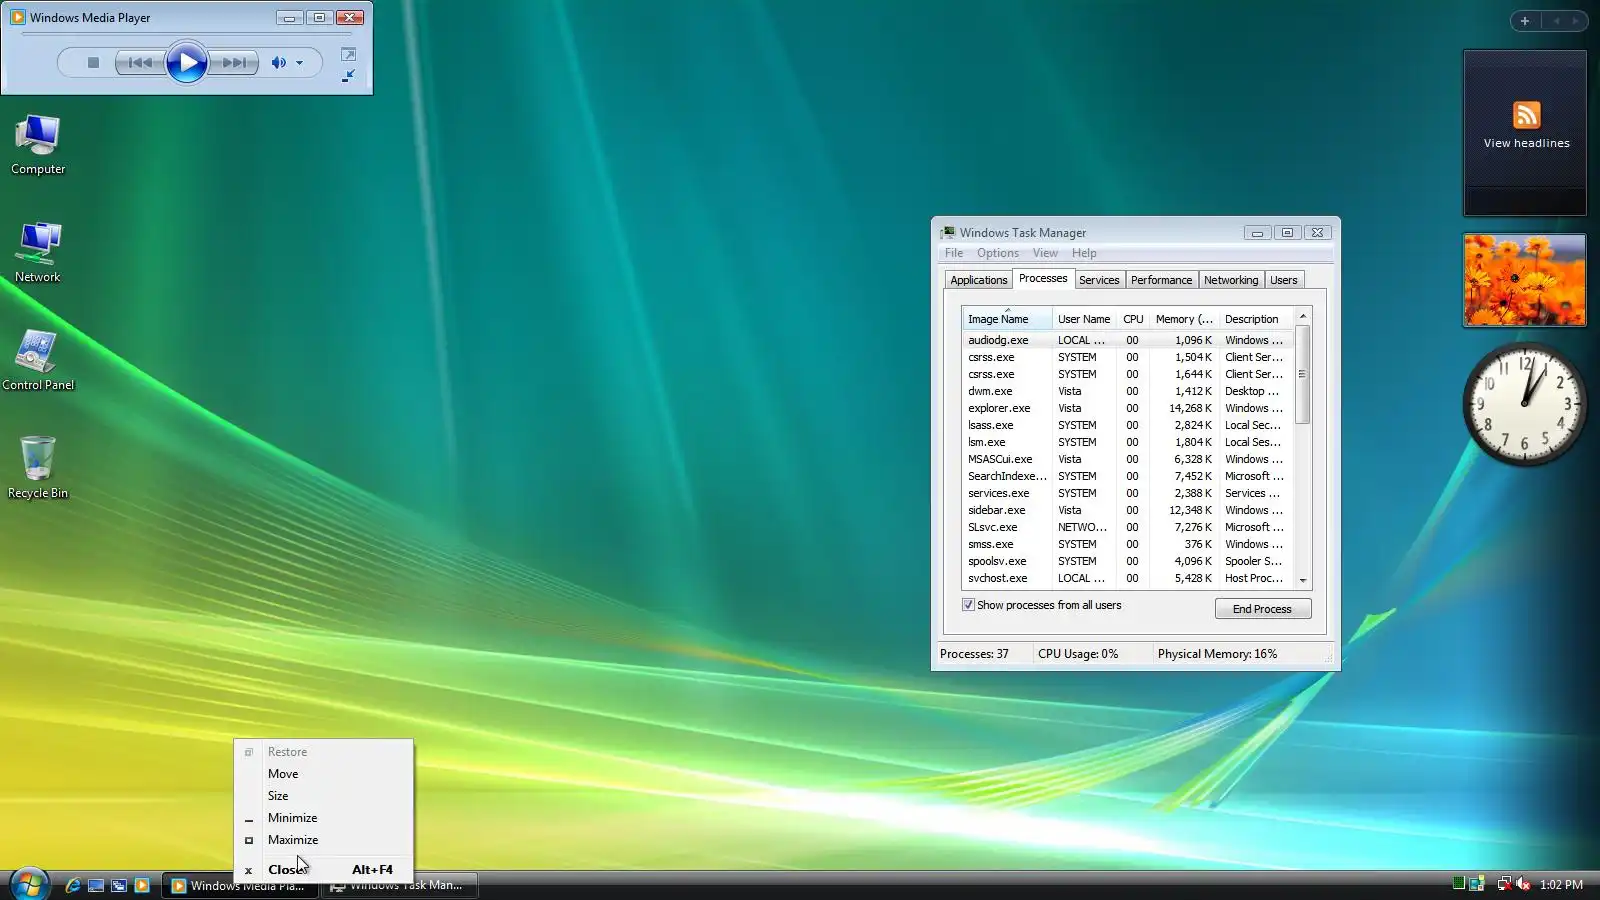Image resolution: width=1600 pixels, height=900 pixels.
Task: Open the volume dropdown arrow in Media Player
Action: [x=299, y=63]
